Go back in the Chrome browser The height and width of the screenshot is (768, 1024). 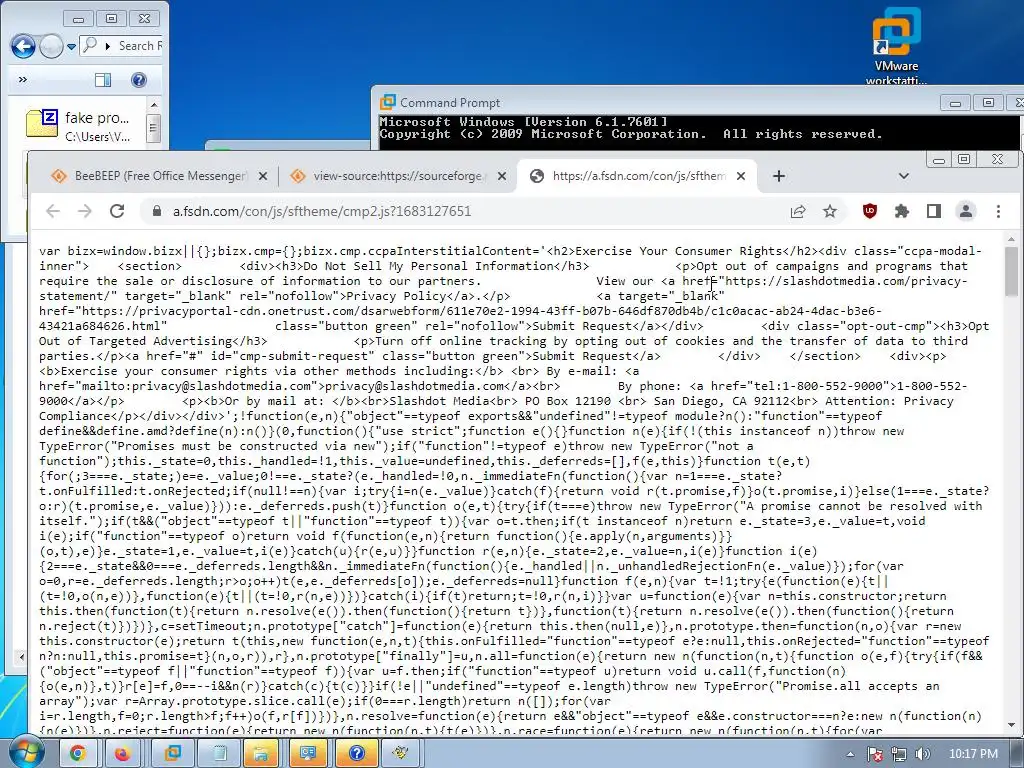53,211
